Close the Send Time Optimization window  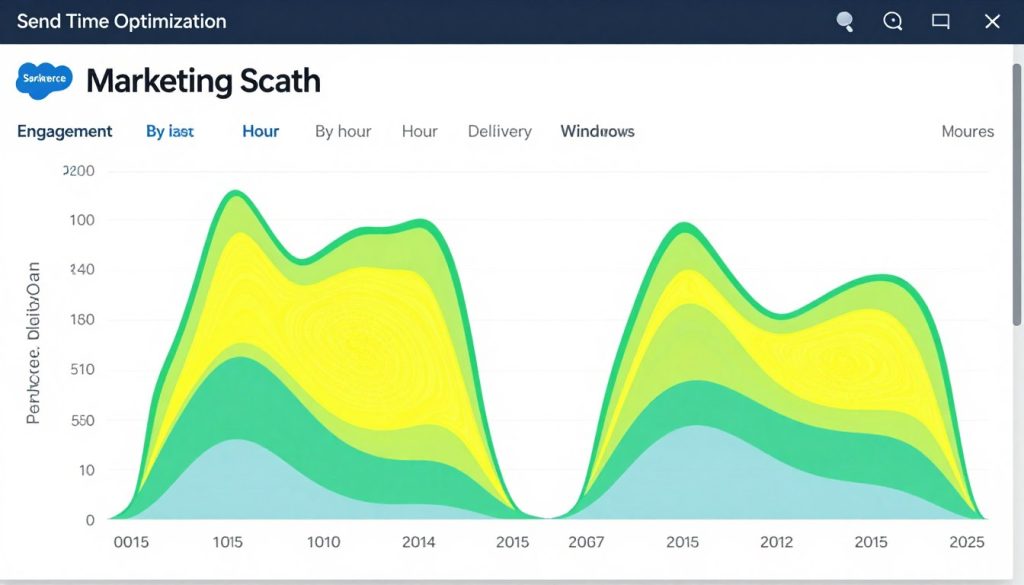click(991, 21)
